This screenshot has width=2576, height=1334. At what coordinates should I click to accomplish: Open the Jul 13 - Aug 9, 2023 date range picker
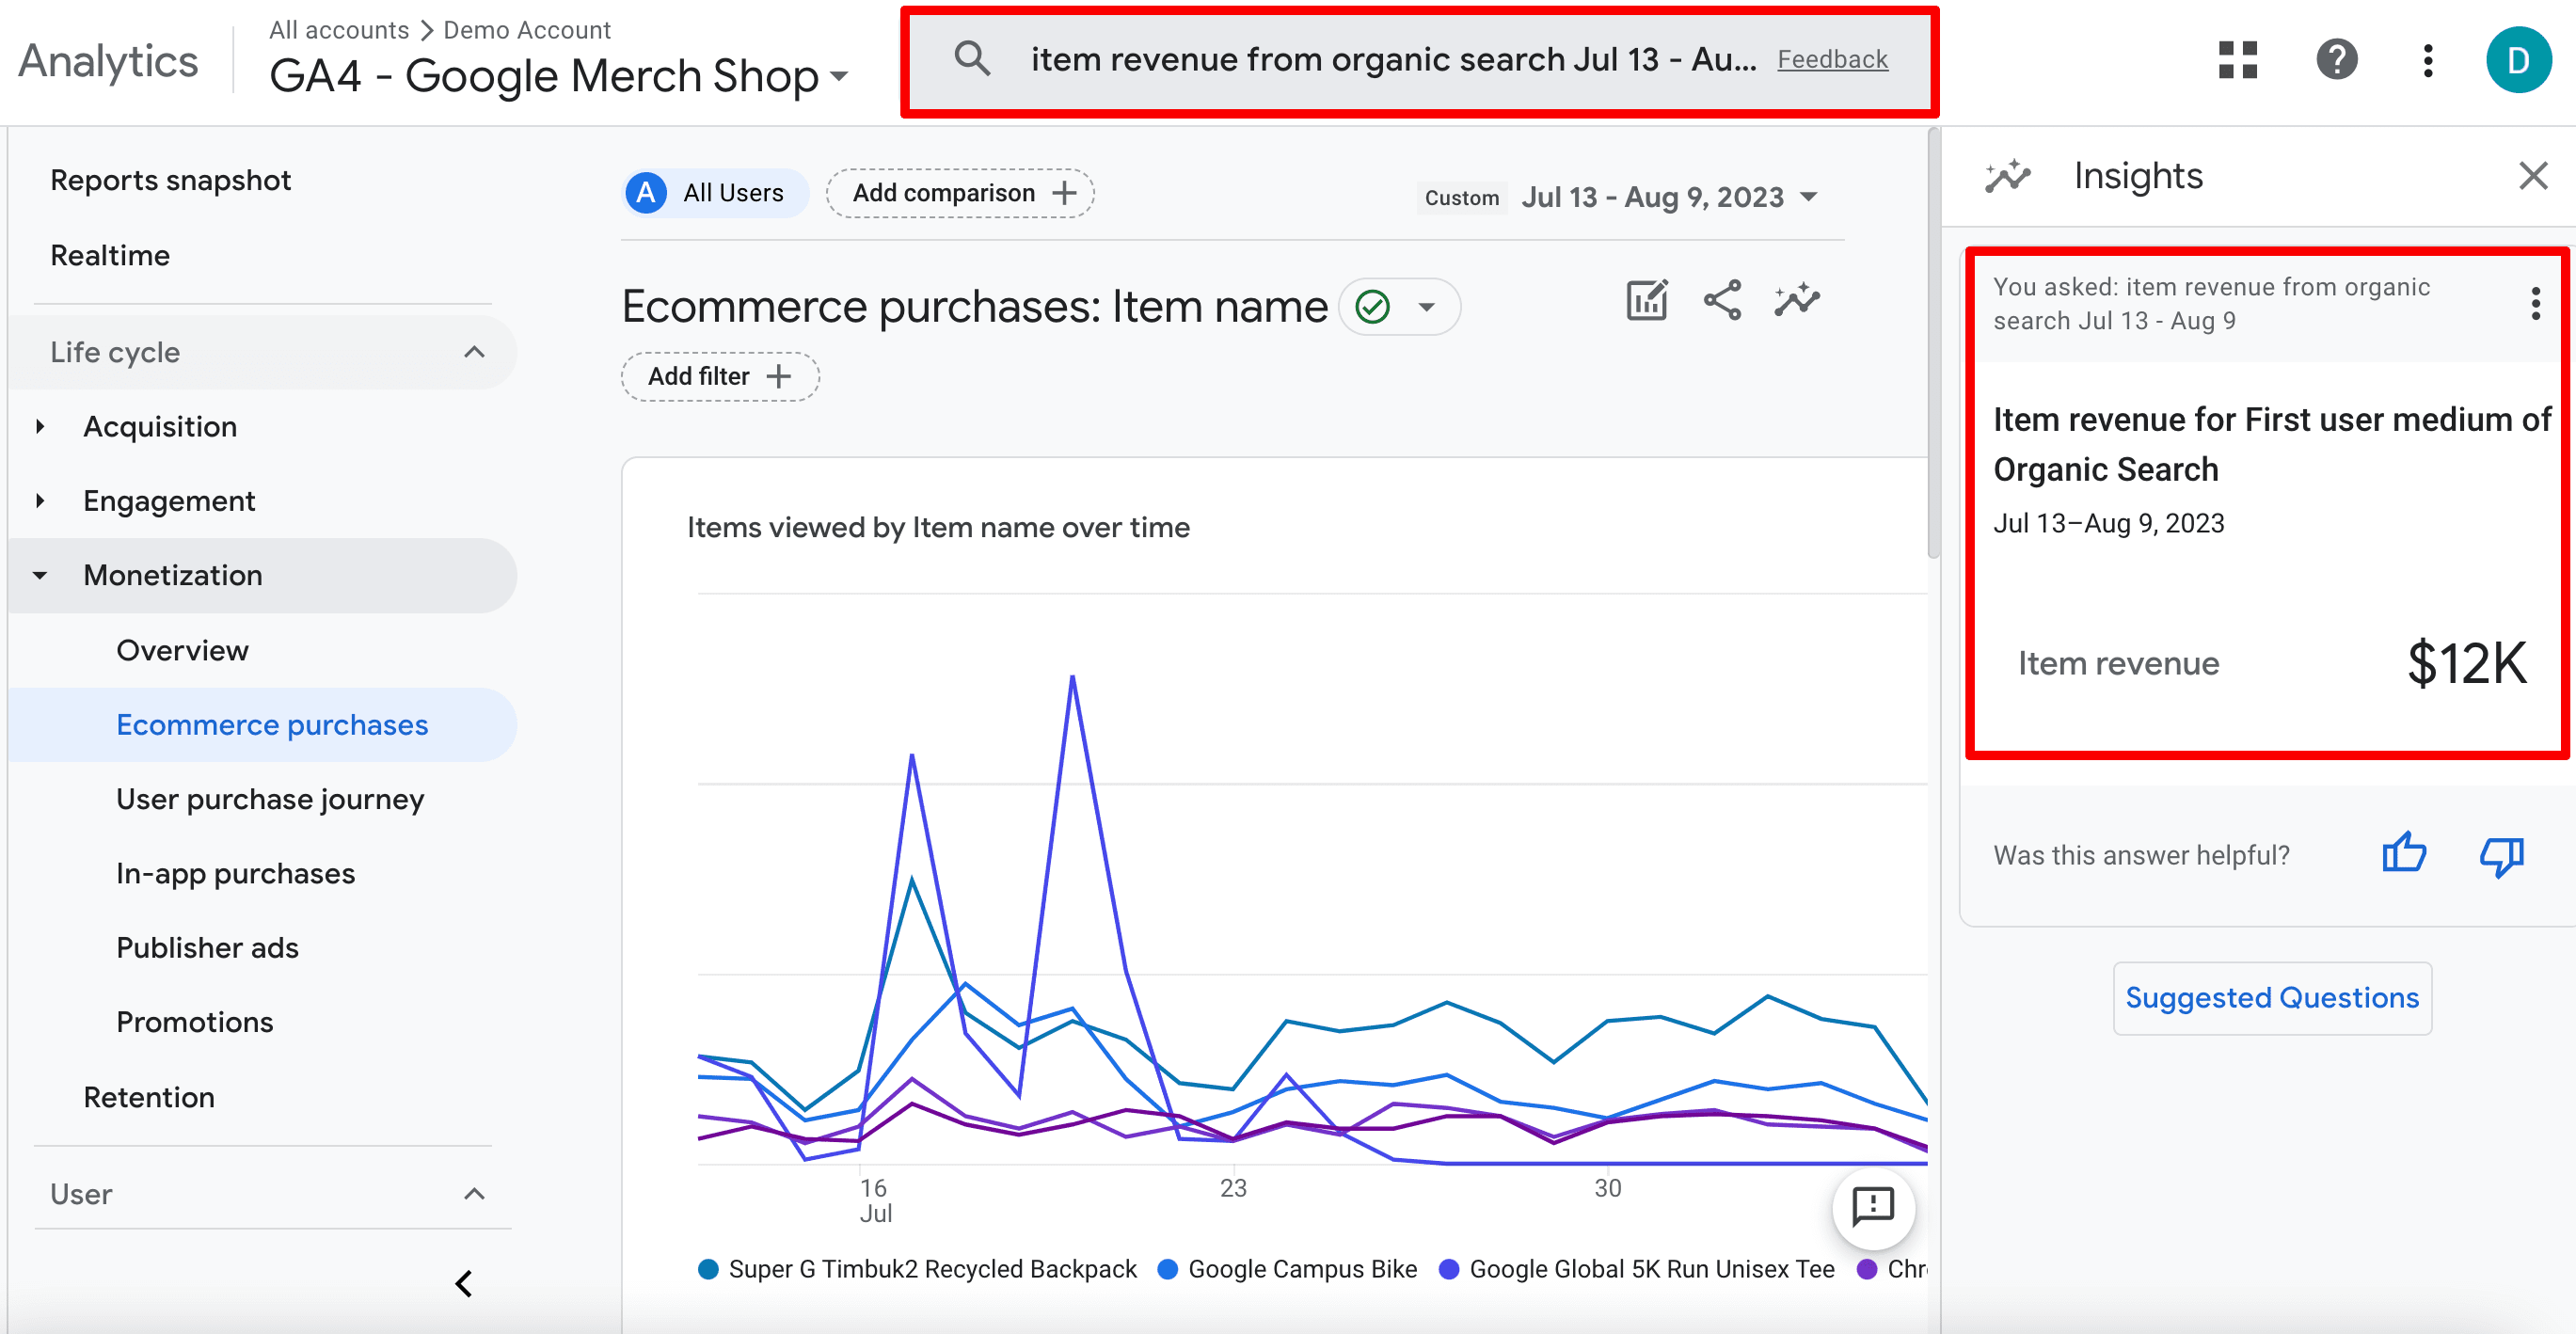pos(1668,197)
